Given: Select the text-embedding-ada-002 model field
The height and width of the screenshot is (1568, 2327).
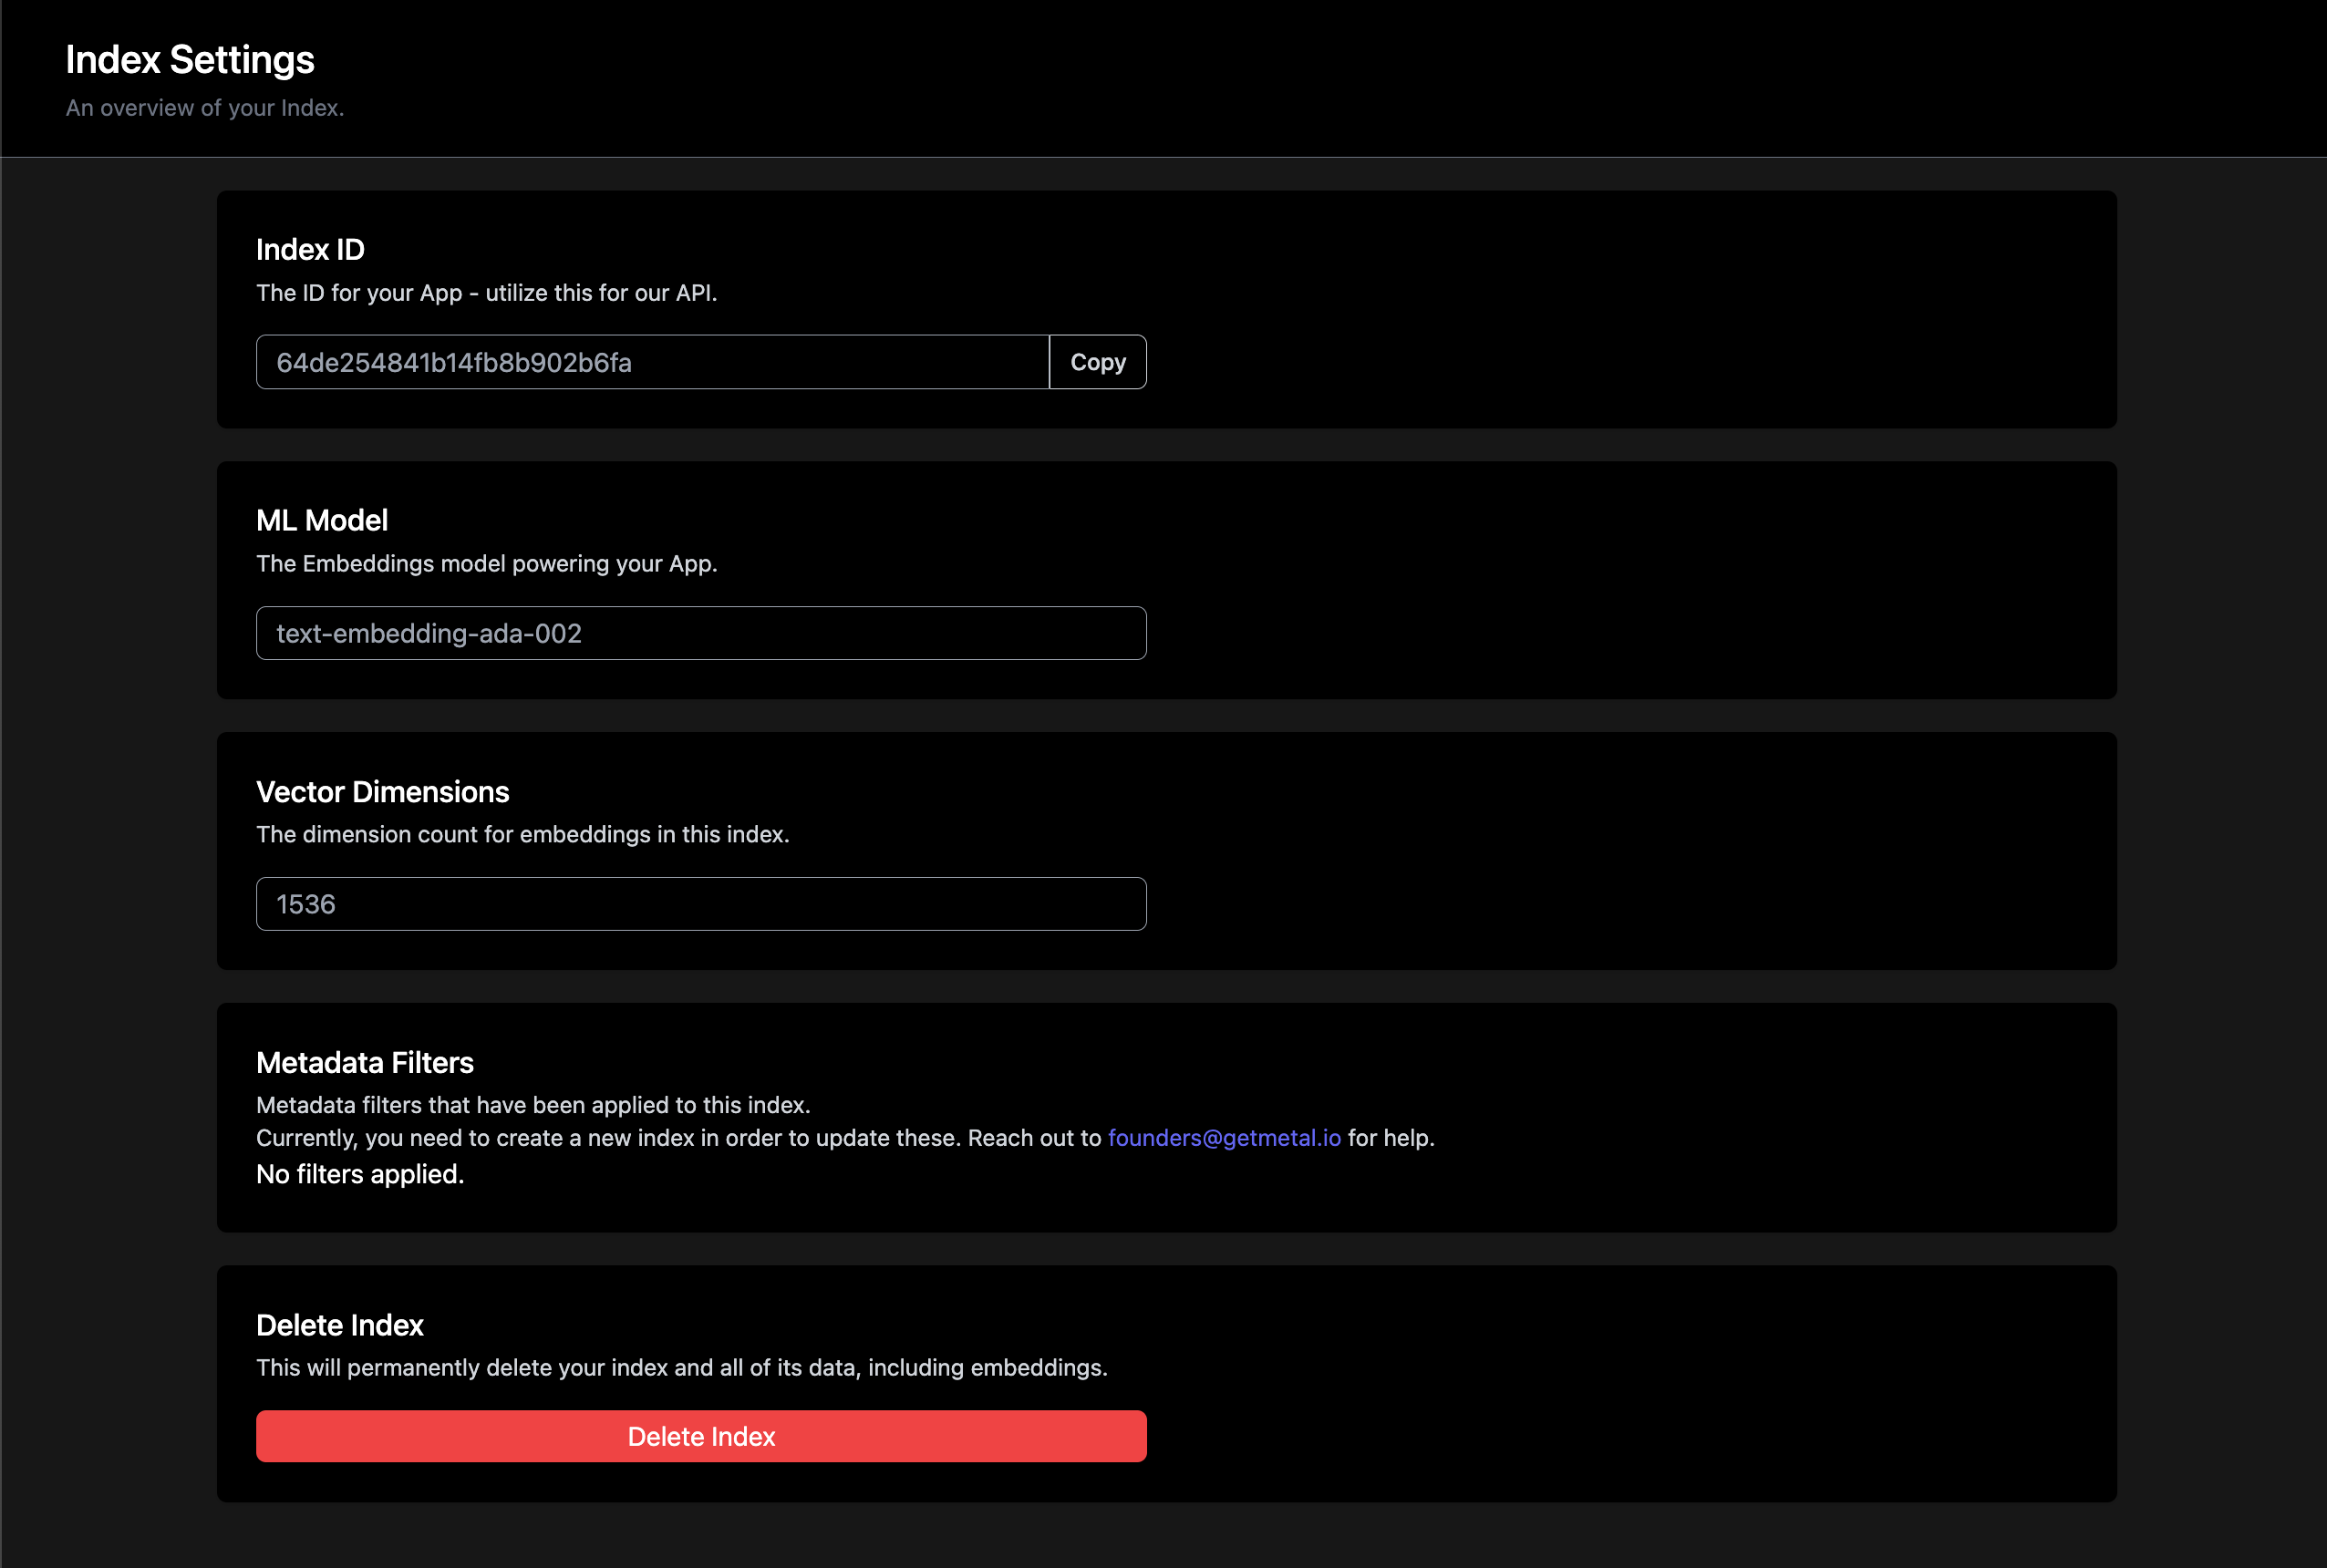Looking at the screenshot, I should [700, 633].
